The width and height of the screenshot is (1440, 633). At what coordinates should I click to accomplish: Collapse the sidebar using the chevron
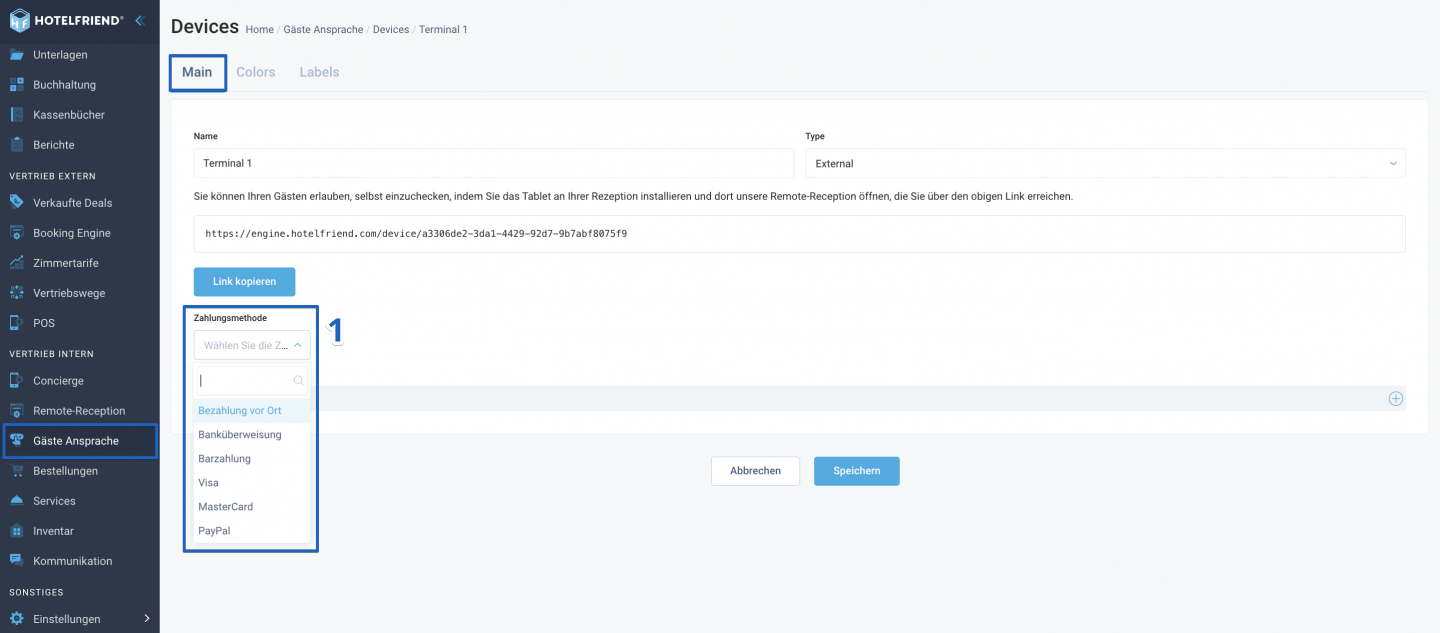[139, 19]
